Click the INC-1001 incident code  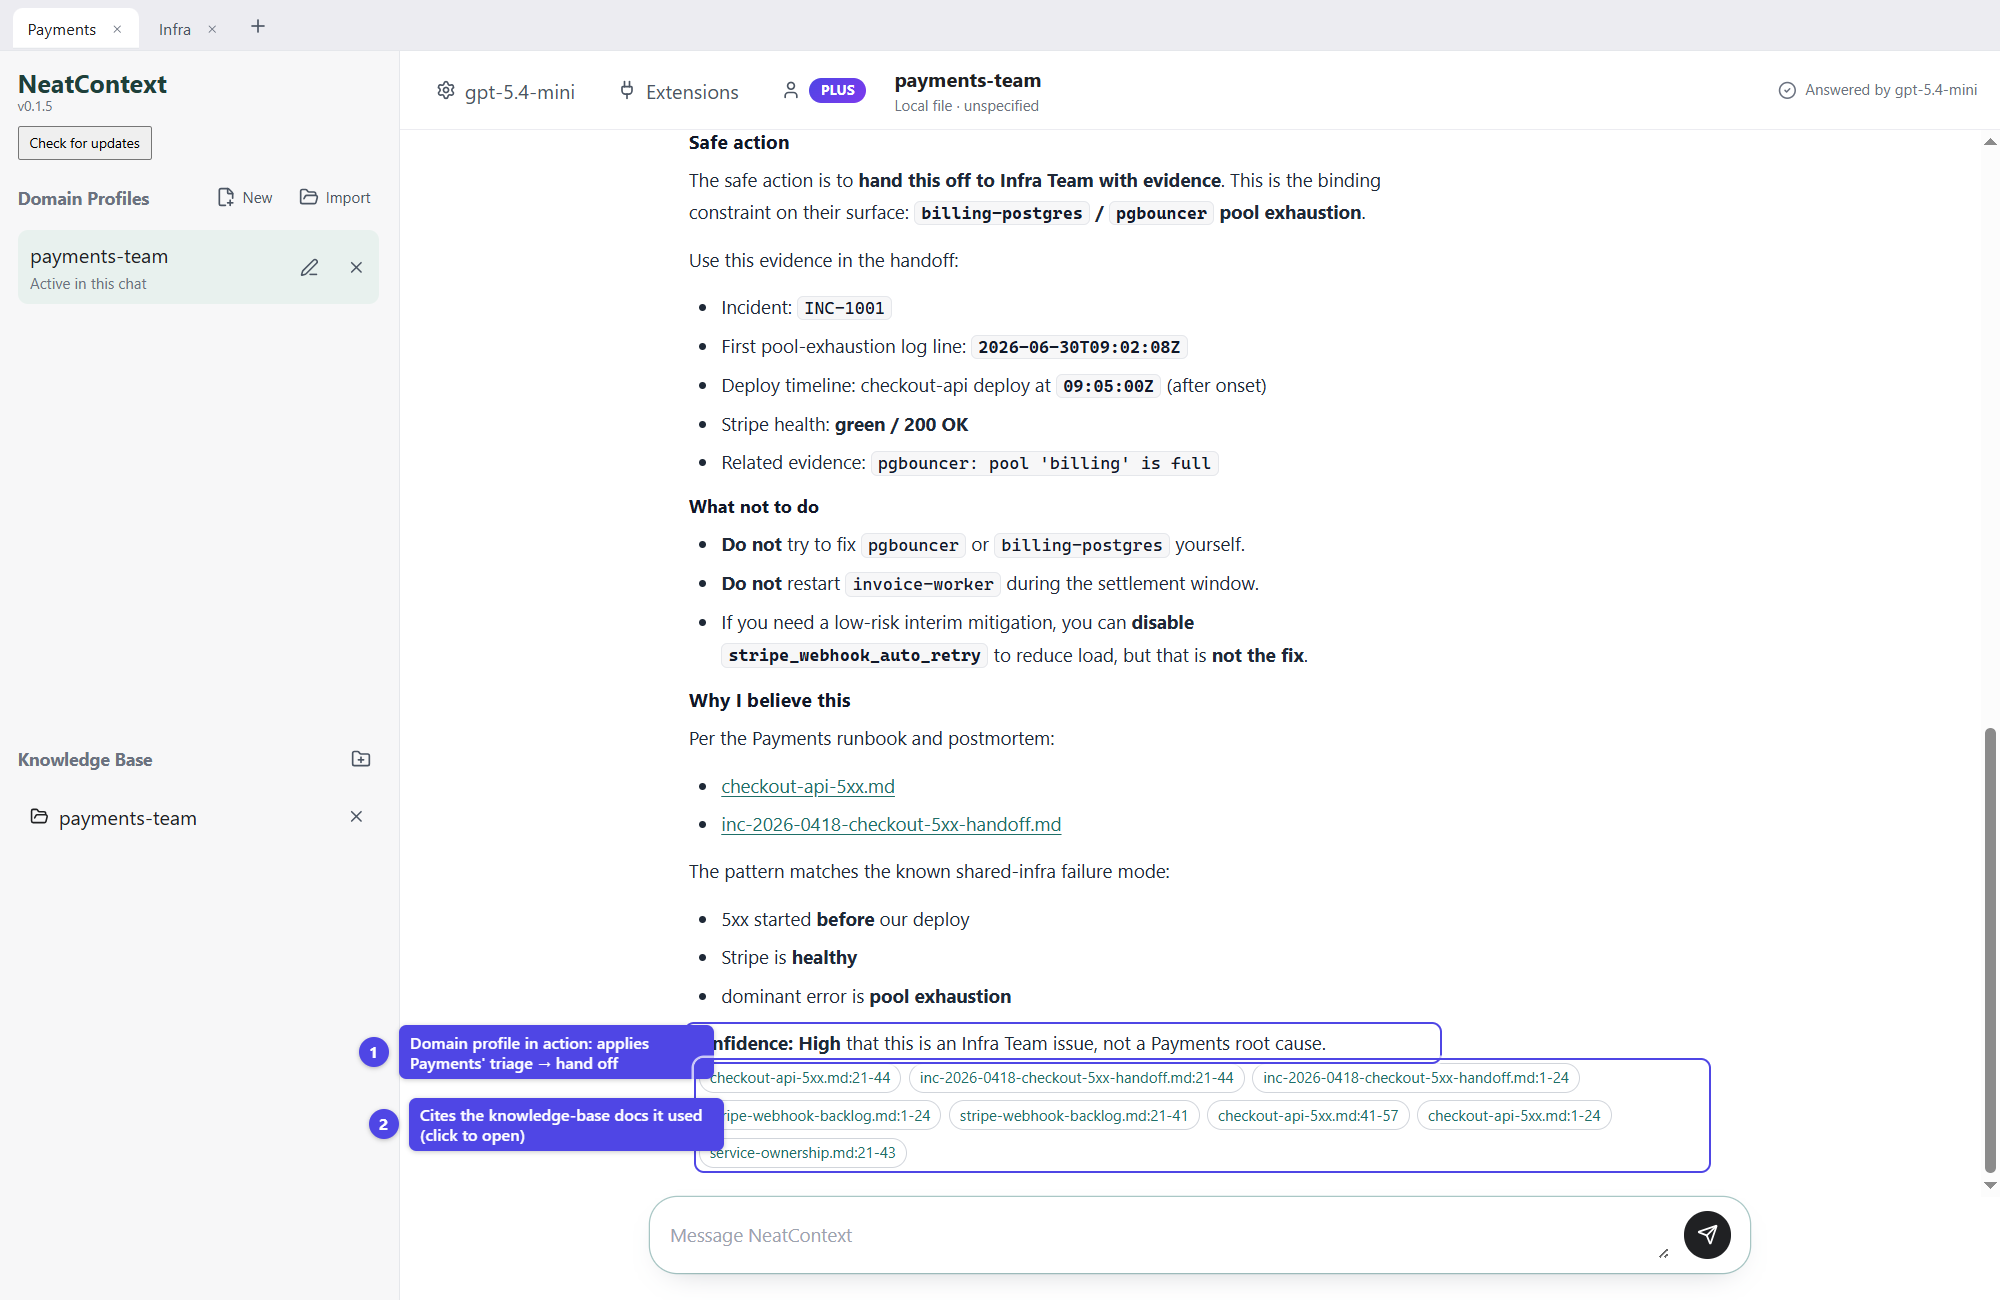tap(844, 308)
